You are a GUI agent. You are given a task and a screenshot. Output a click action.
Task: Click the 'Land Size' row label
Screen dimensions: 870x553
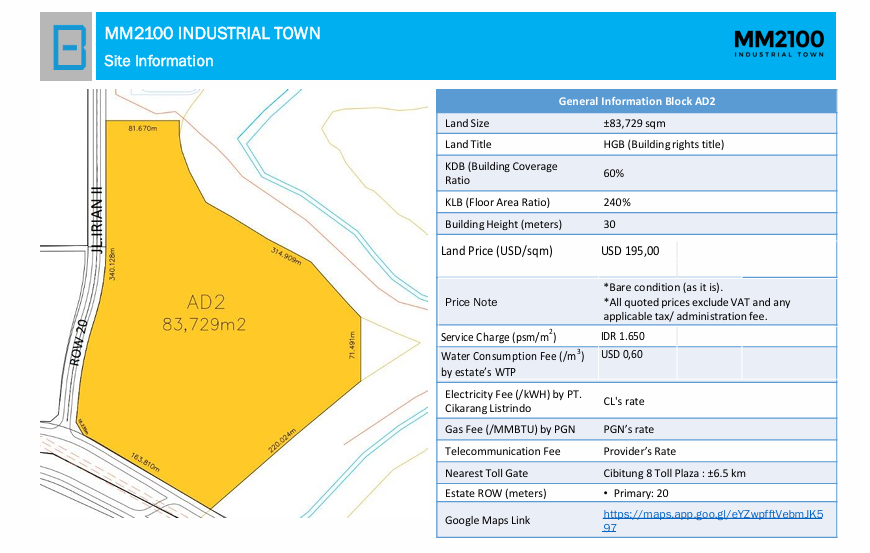coord(467,123)
